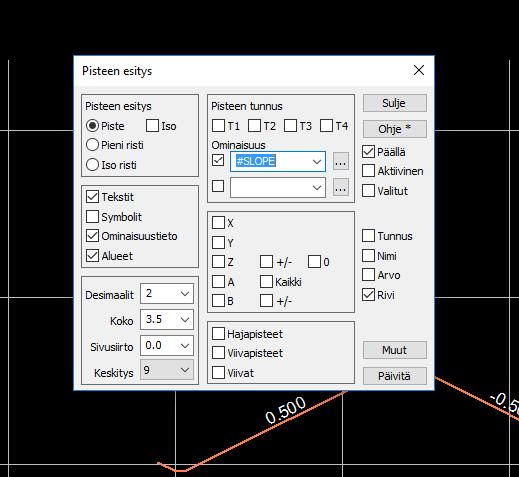519x477 pixels.
Task: Expand the #SLOPE property dropdown
Action: (x=317, y=161)
